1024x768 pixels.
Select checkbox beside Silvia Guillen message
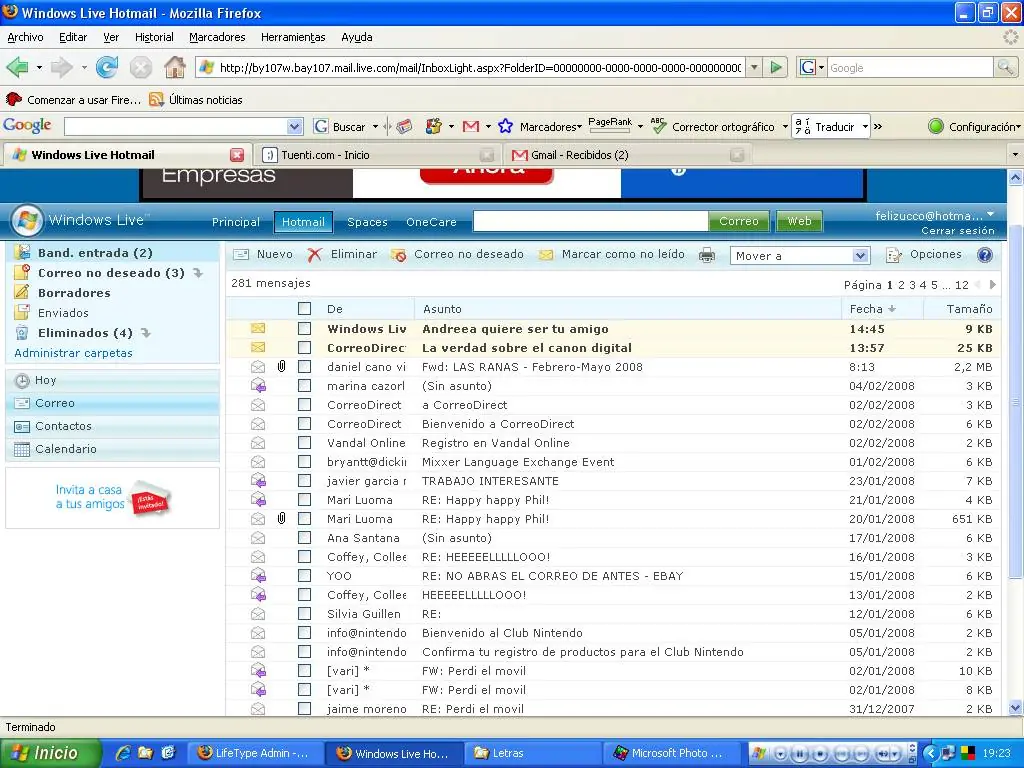pyautogui.click(x=305, y=614)
